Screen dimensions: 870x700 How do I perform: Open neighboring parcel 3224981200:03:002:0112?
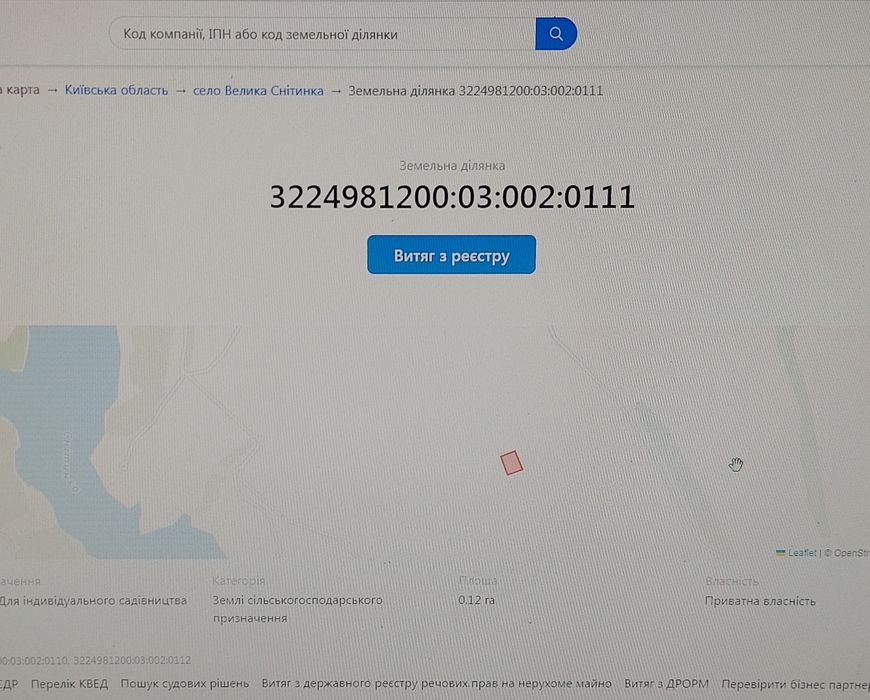click(x=132, y=660)
